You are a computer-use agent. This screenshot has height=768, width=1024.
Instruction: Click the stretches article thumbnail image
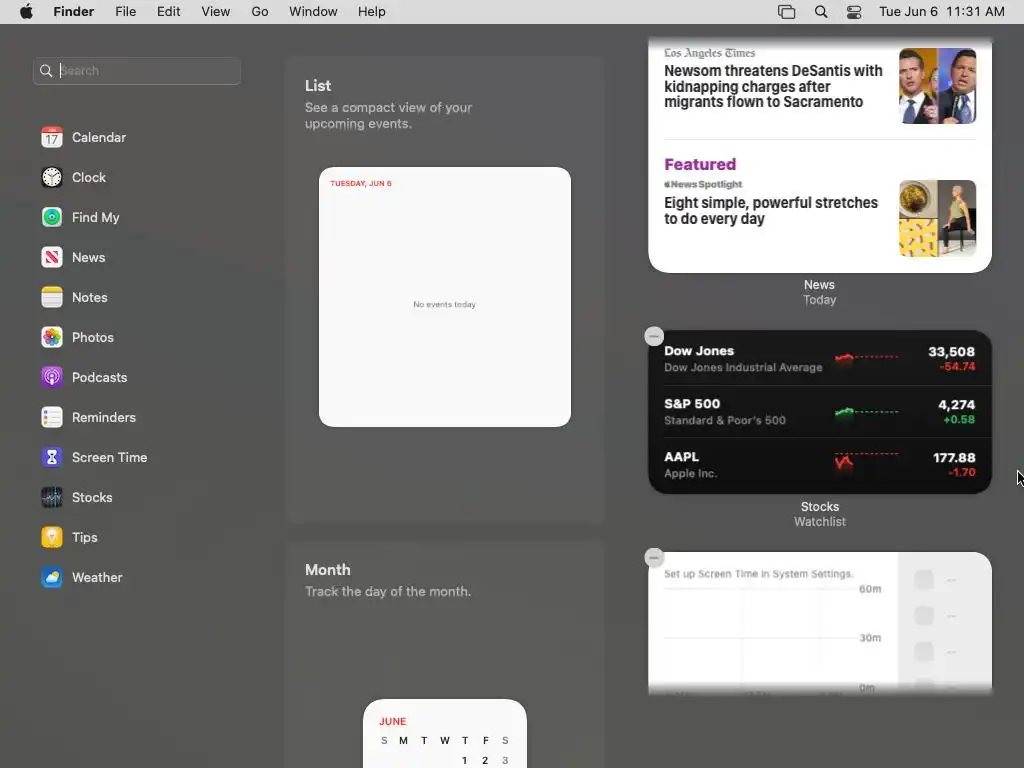[x=937, y=218]
